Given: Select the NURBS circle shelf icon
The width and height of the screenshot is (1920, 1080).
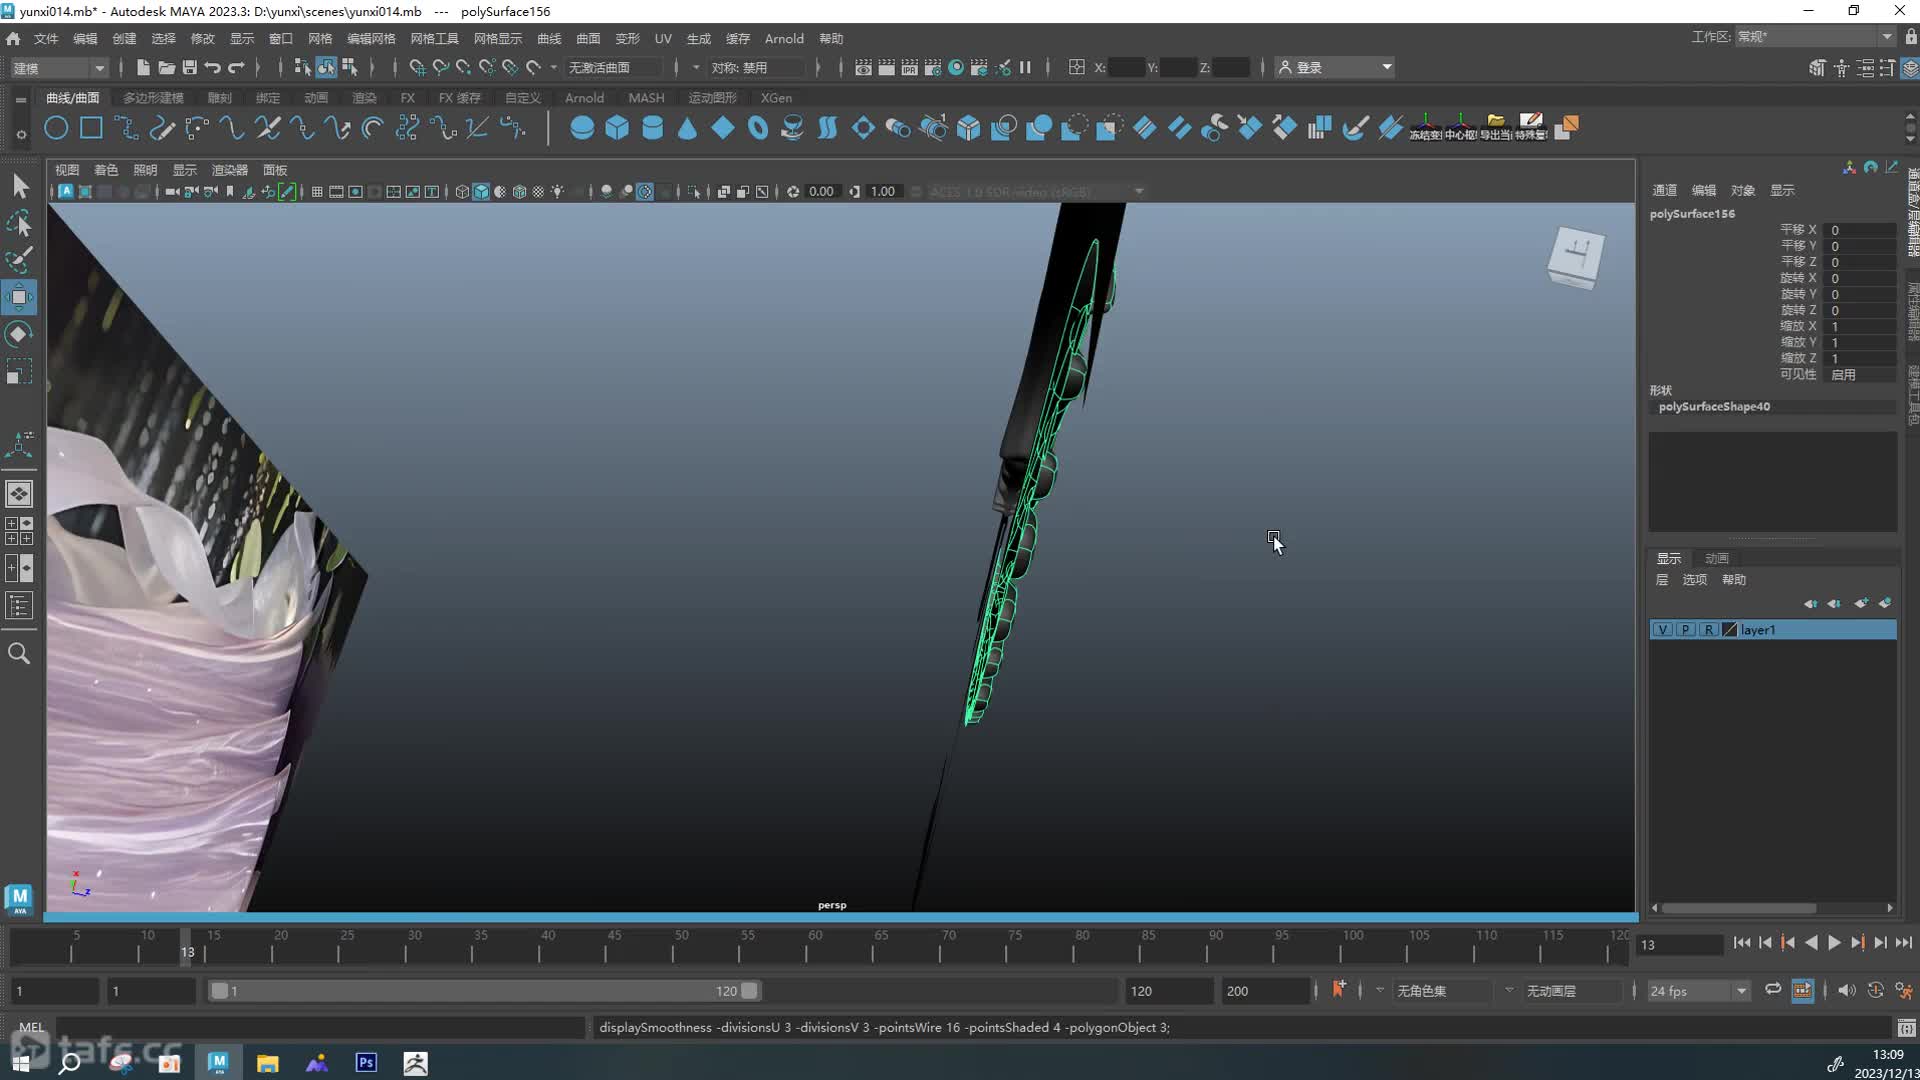Looking at the screenshot, I should click(x=56, y=128).
